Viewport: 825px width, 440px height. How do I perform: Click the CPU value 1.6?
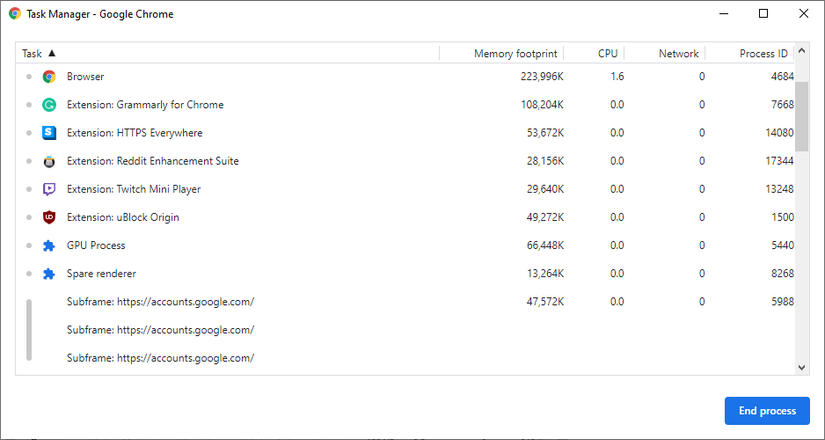(x=618, y=77)
